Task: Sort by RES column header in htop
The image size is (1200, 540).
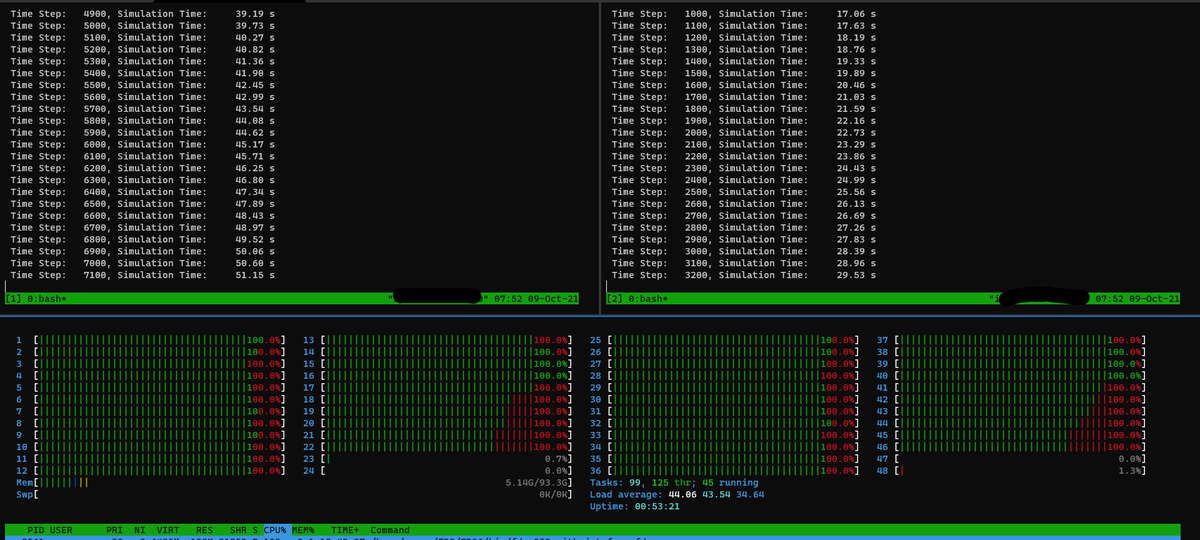Action: coord(204,530)
